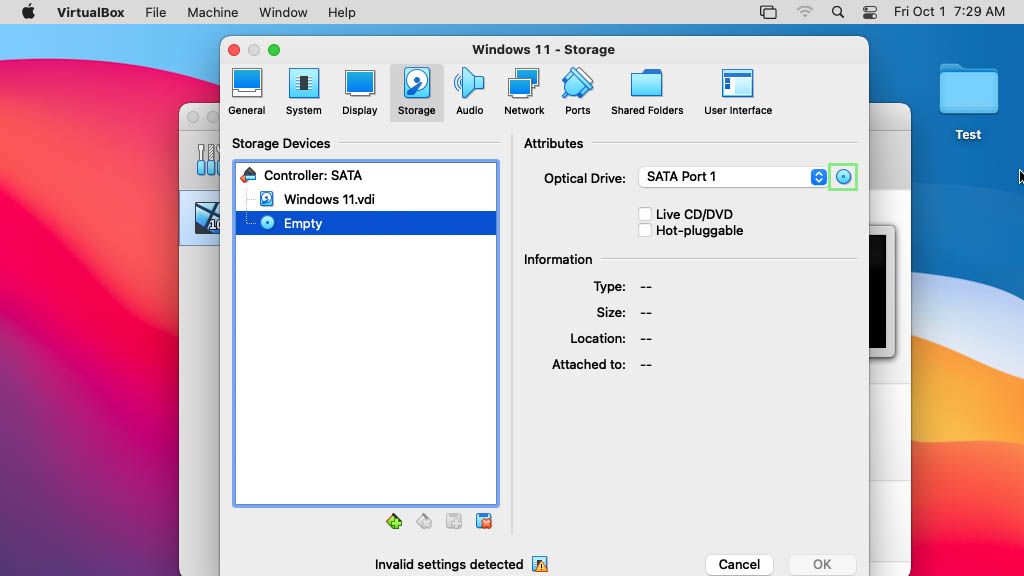Switch to the System settings icon

pyautogui.click(x=303, y=92)
